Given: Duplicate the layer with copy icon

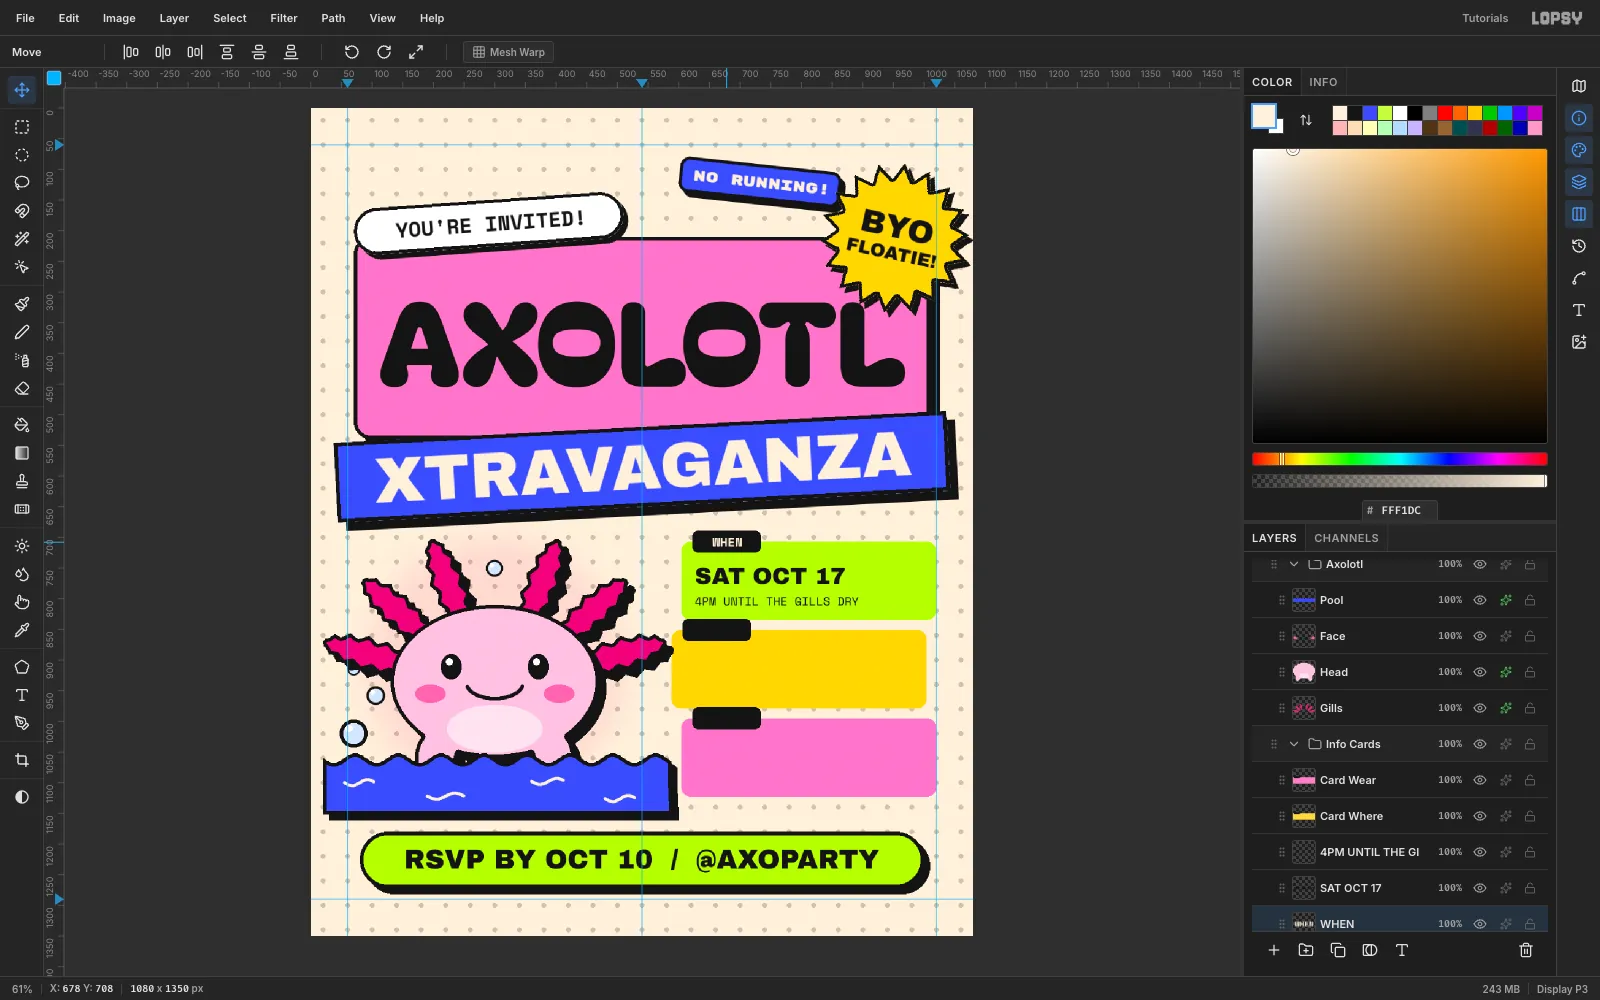Looking at the screenshot, I should coord(1338,950).
